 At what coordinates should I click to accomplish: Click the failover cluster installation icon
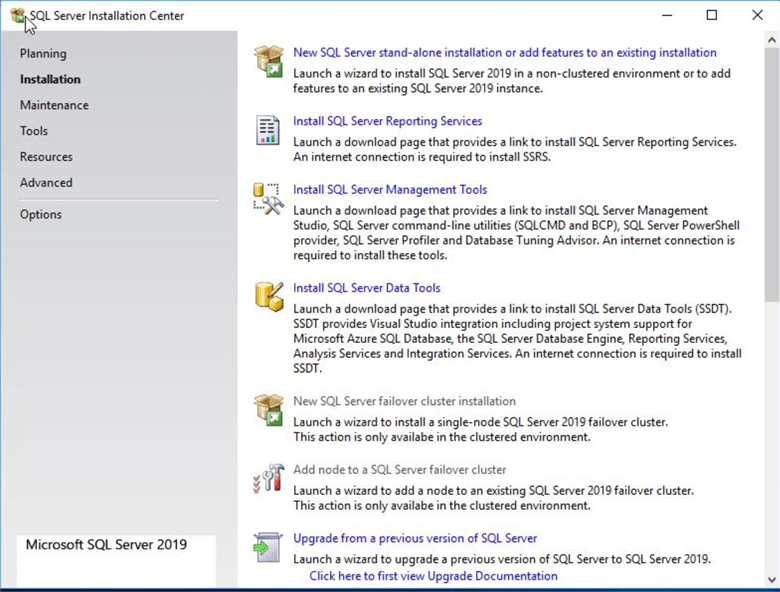click(x=268, y=408)
